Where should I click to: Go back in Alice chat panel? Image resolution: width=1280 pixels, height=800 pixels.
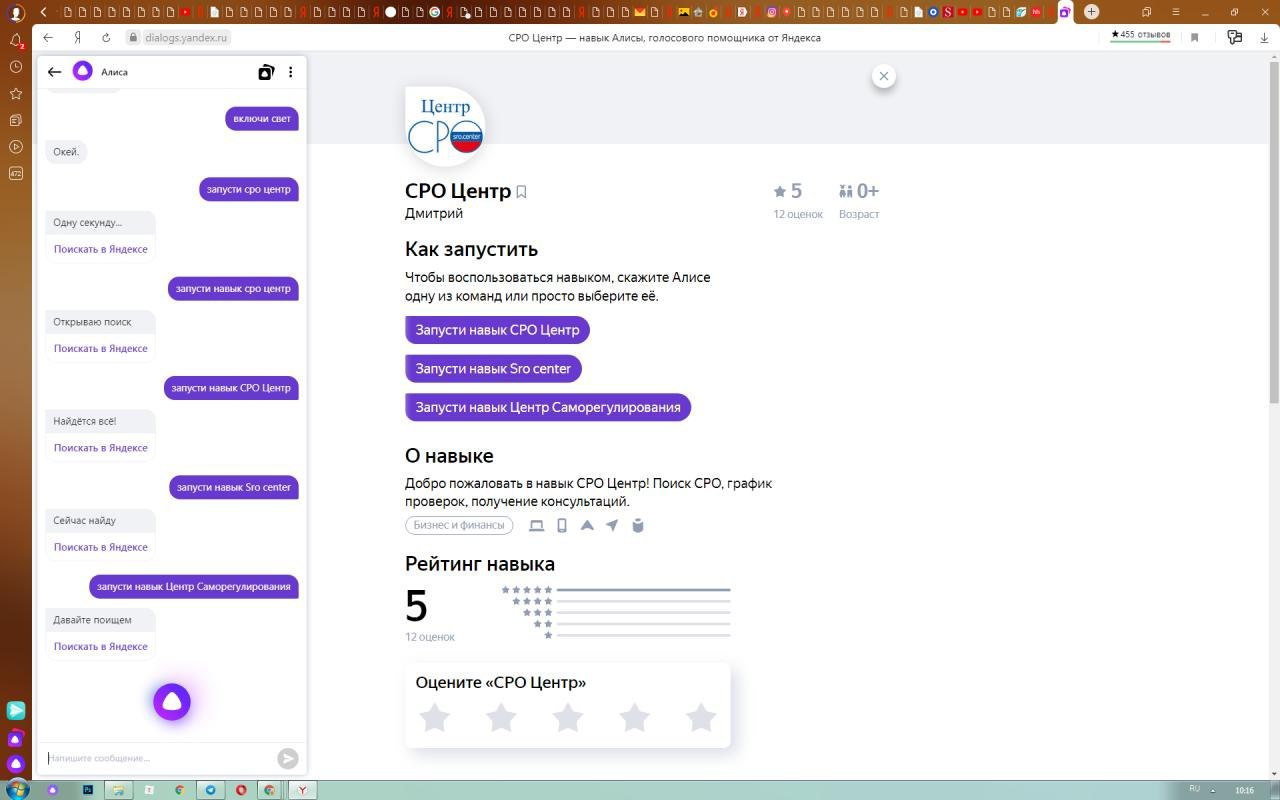tap(55, 72)
